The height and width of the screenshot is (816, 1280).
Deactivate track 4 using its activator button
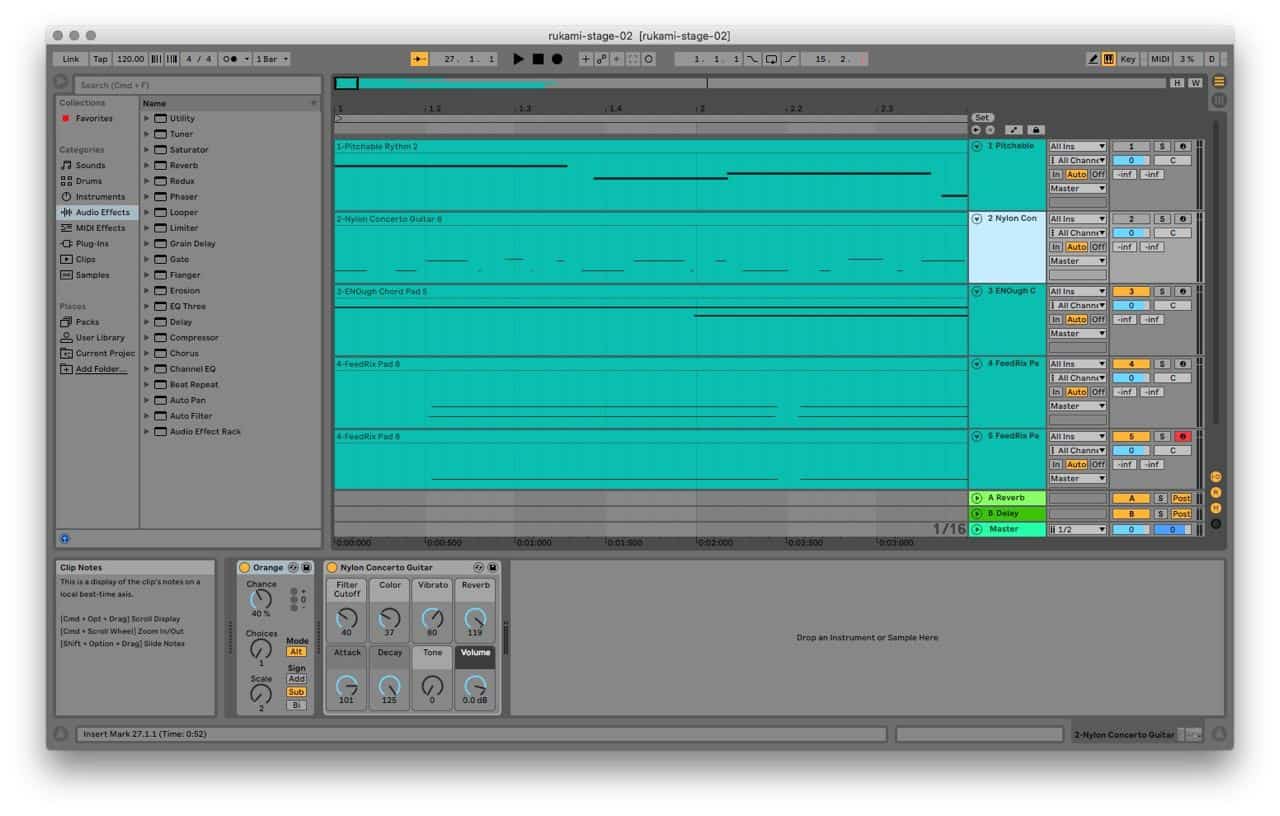(1131, 364)
